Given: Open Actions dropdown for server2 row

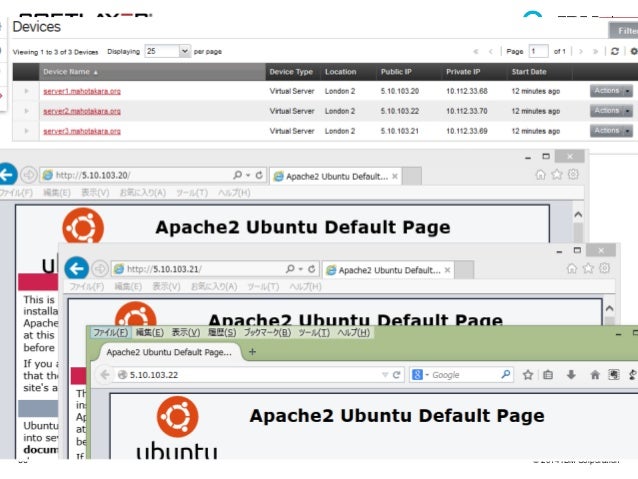Looking at the screenshot, I should [611, 111].
